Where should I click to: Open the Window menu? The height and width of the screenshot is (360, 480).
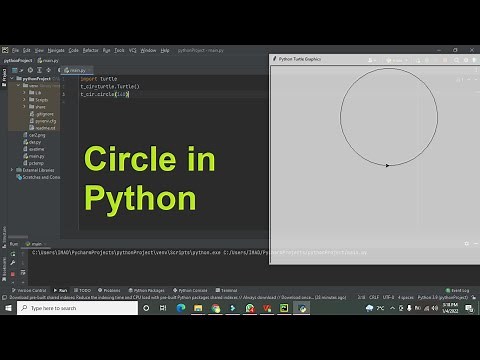148,50
